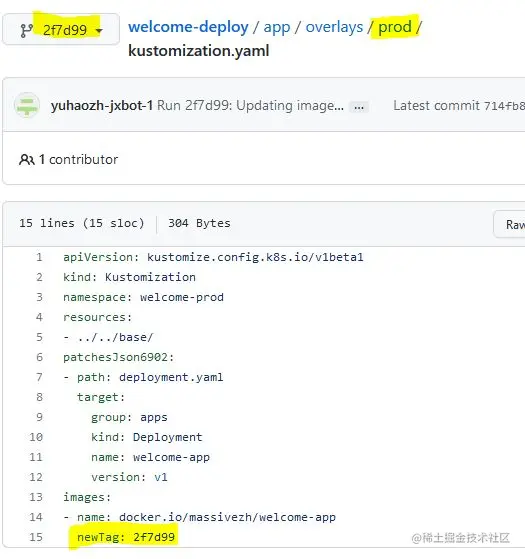
Task: Open the commit message Run 2f7d99
Action: (x=250, y=106)
